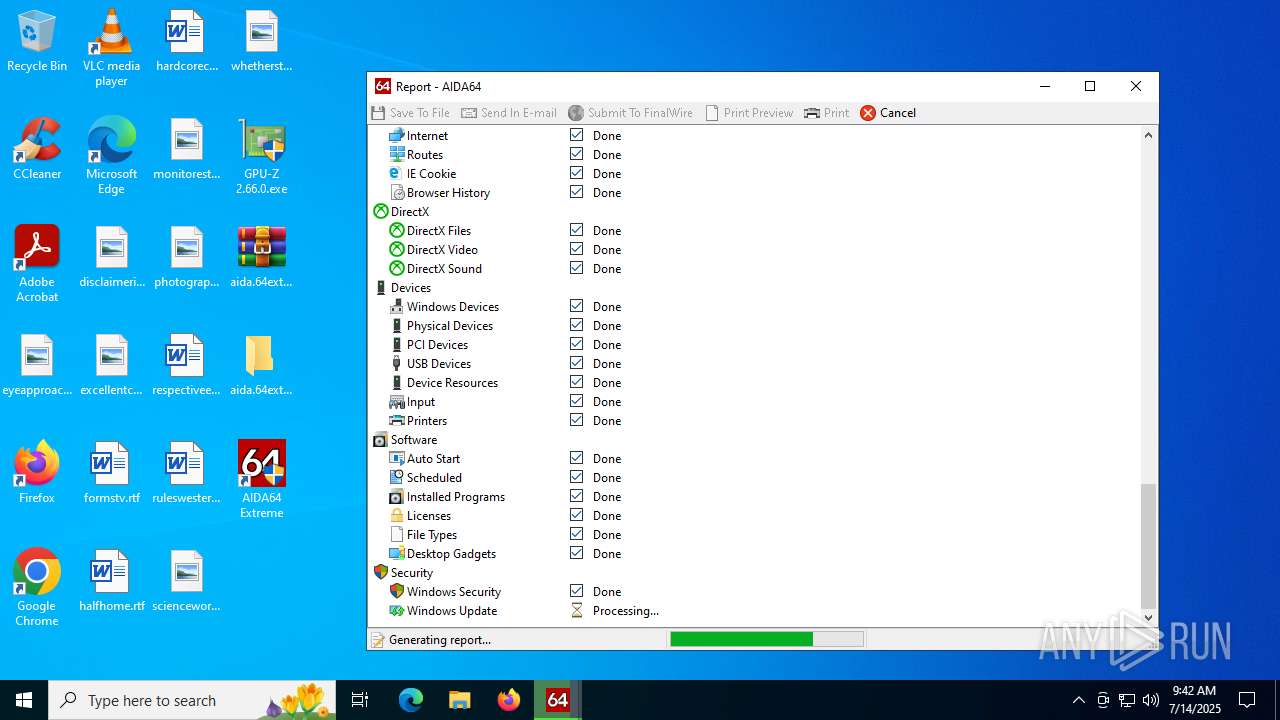Select the GPU-Z 2.66.0.exe desktop icon

point(261,157)
